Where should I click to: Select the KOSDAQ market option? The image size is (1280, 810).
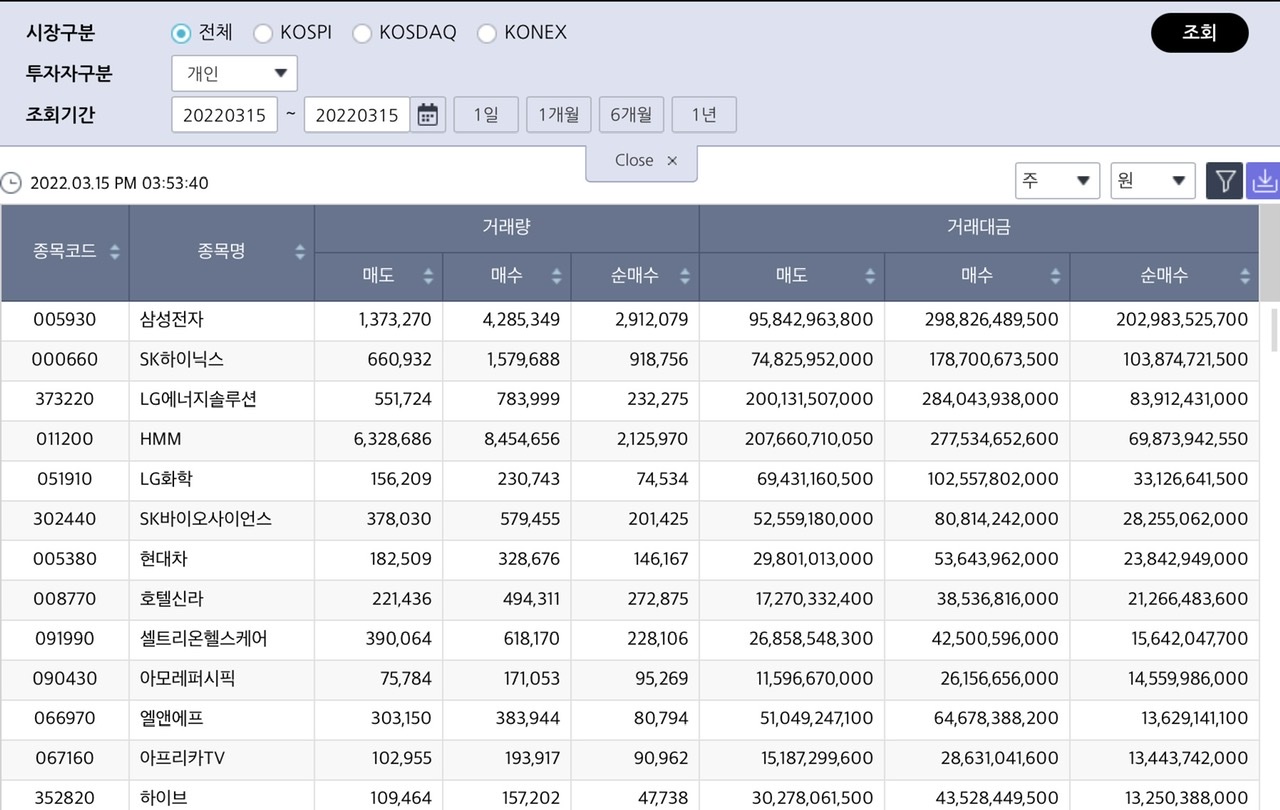pos(362,34)
